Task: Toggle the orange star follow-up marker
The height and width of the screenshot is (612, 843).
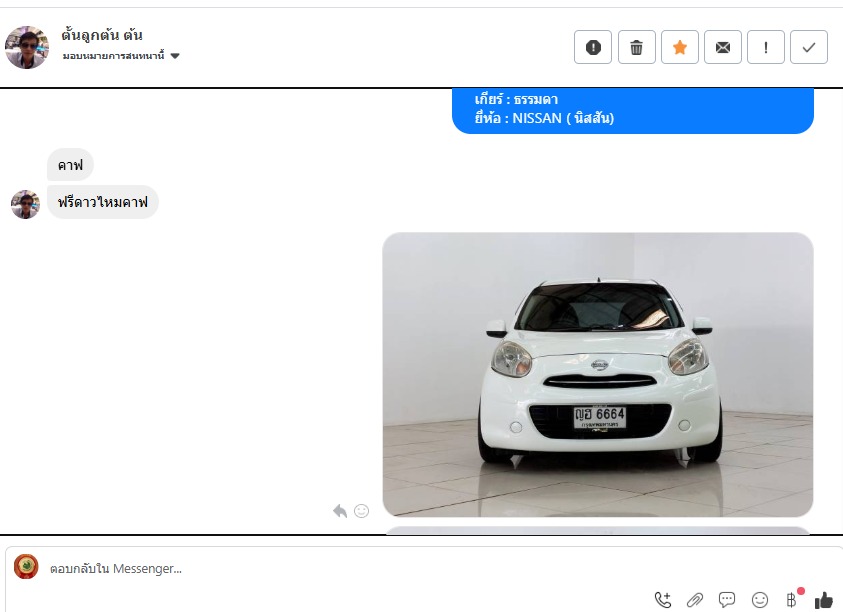Action: click(x=680, y=47)
